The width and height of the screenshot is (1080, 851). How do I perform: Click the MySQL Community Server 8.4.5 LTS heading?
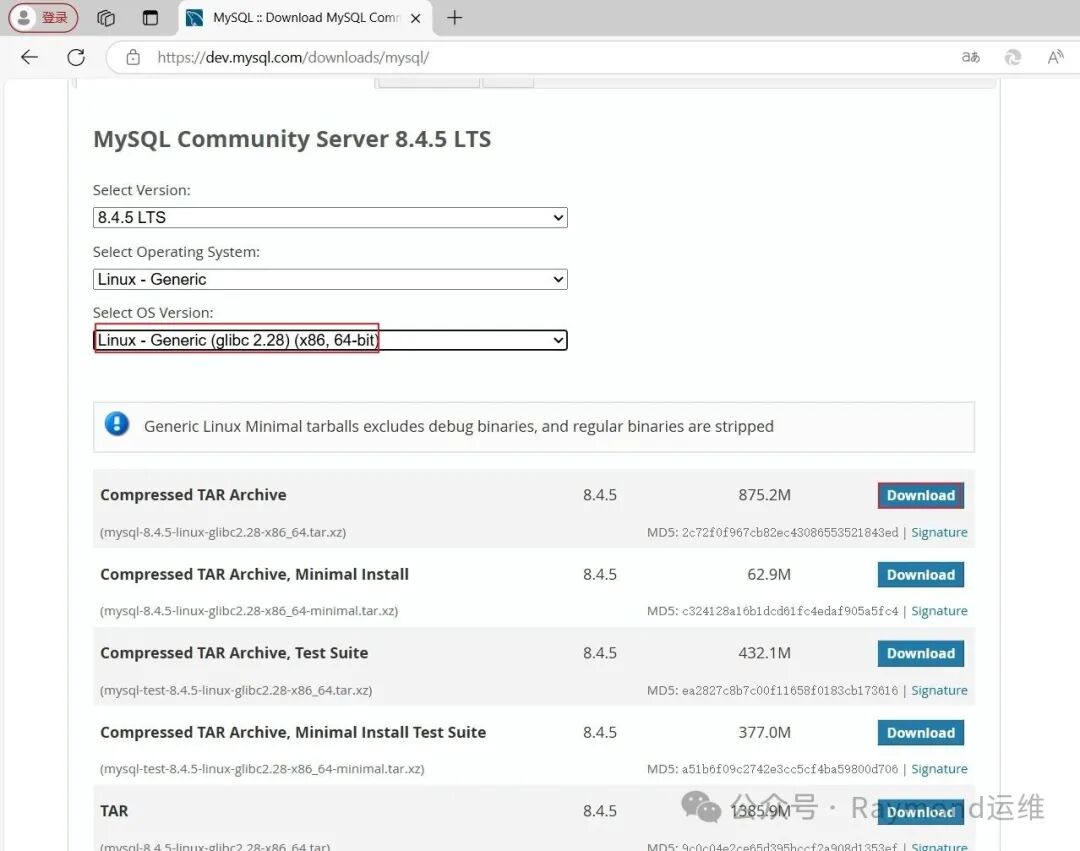[x=292, y=139]
